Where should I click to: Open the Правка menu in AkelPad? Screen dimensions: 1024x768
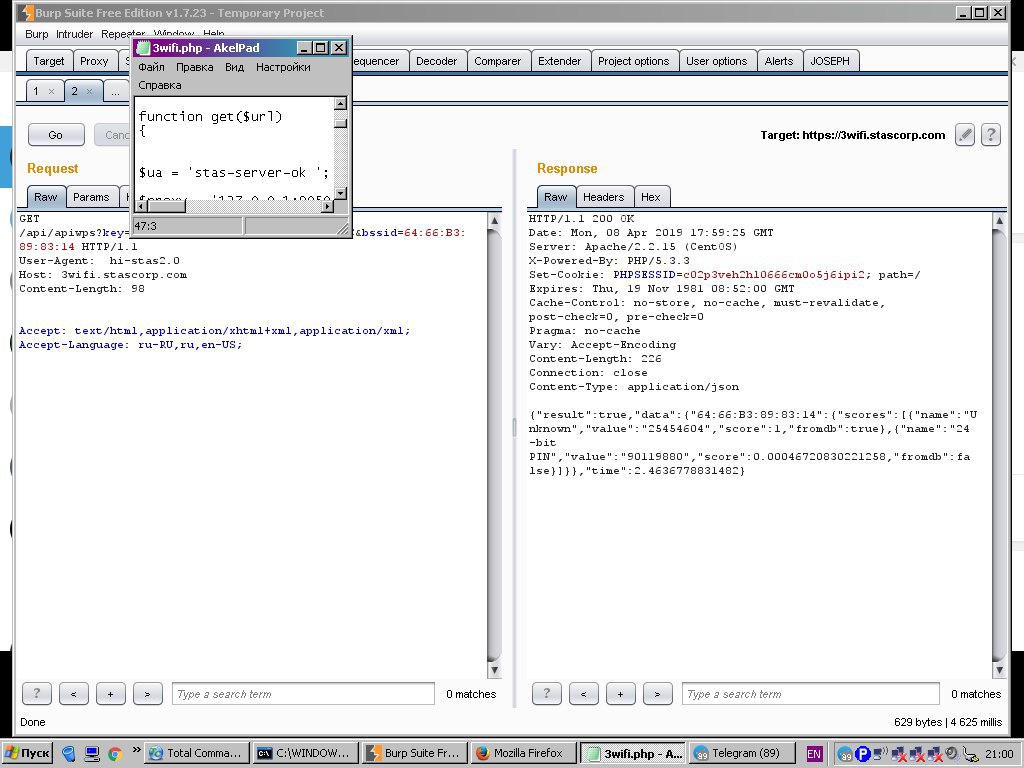point(195,67)
